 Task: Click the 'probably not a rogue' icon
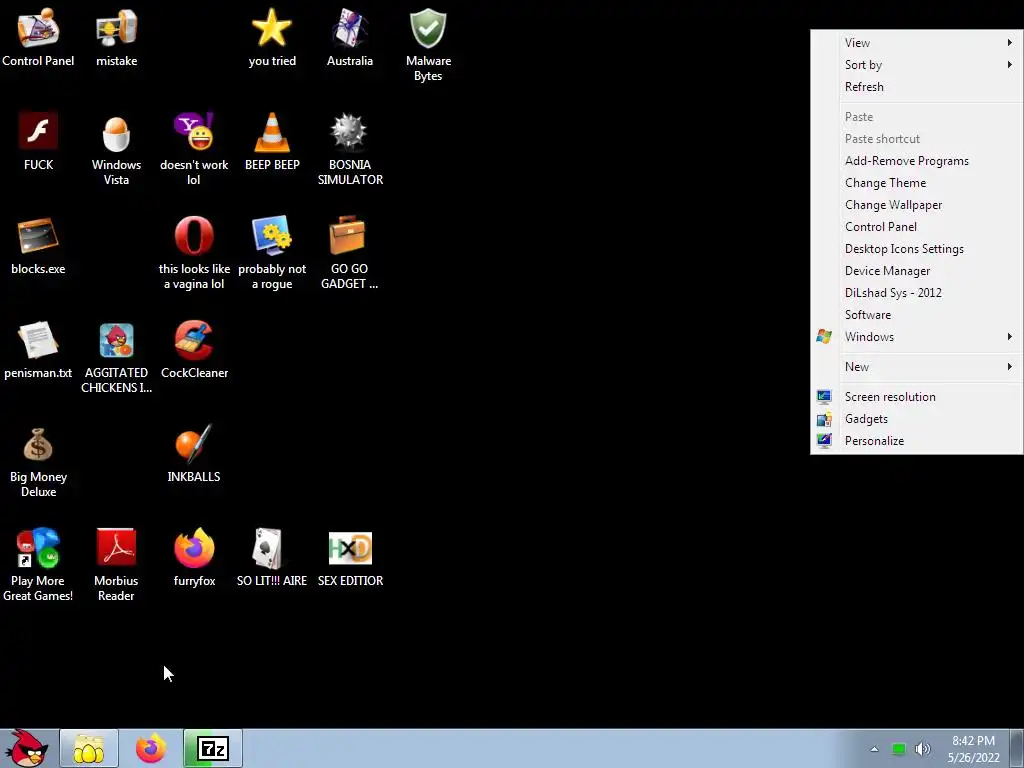[x=272, y=253]
